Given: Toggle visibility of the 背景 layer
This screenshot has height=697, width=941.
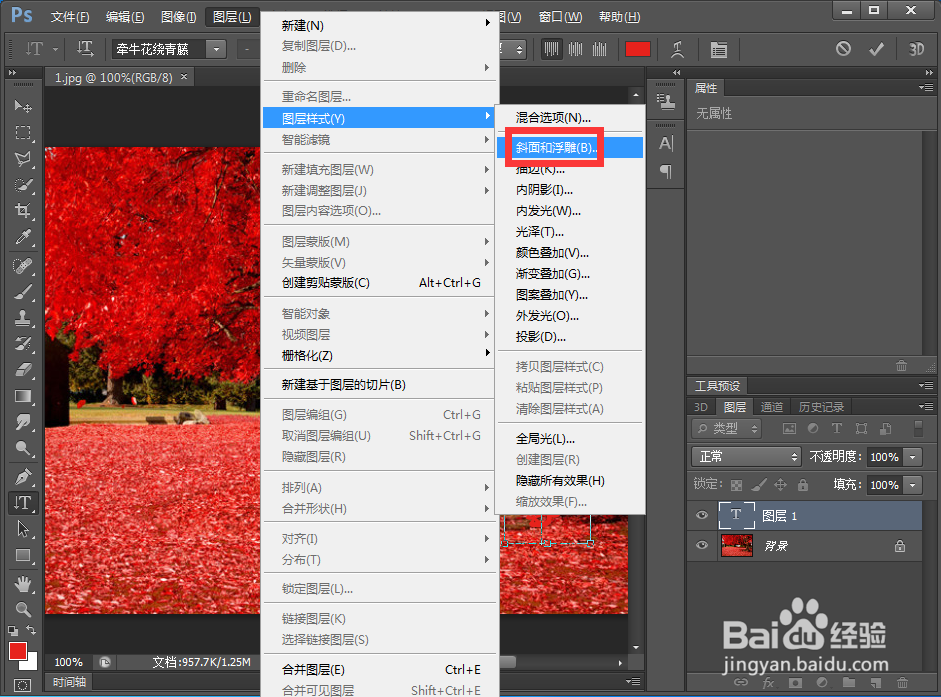Looking at the screenshot, I should [701, 545].
